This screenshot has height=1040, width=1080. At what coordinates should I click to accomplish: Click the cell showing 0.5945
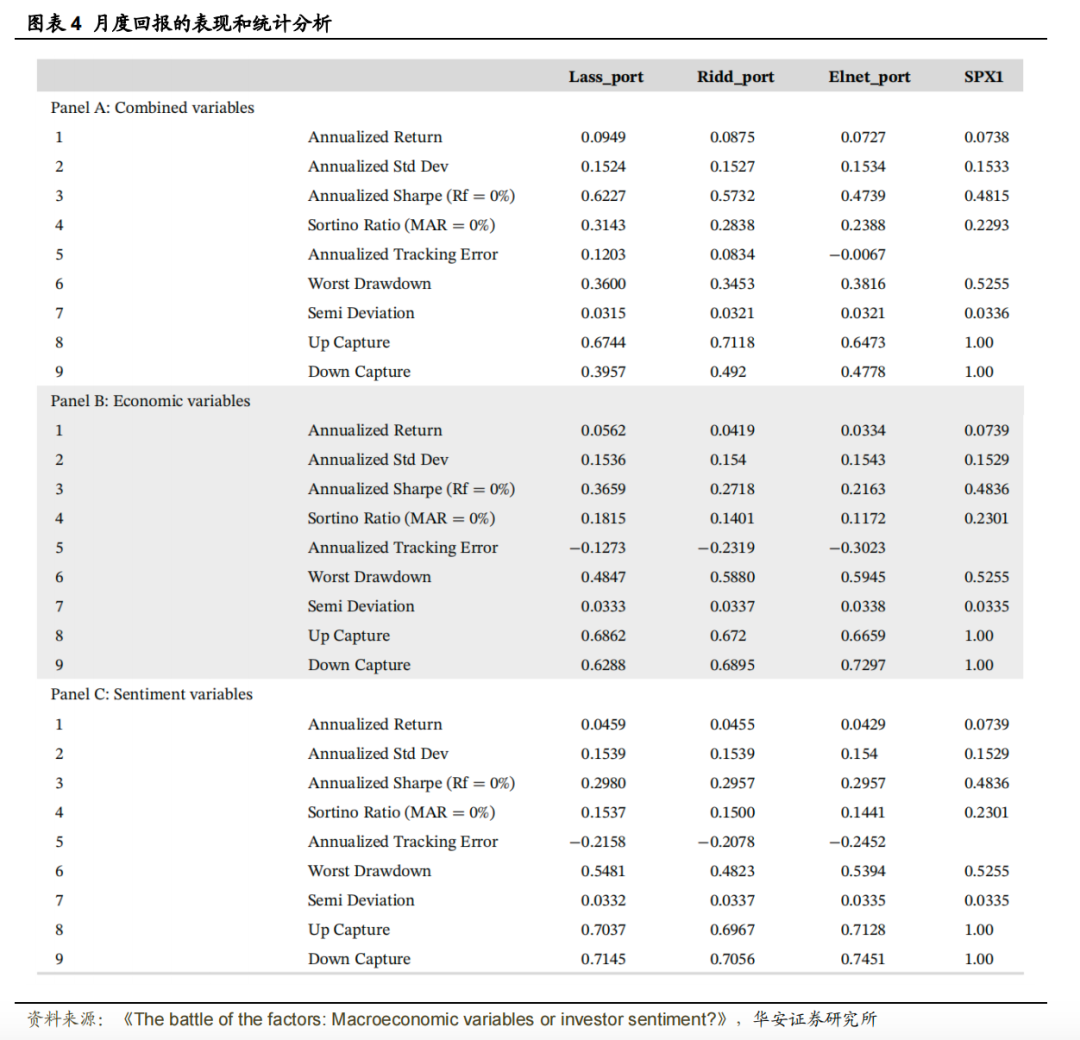tap(863, 577)
